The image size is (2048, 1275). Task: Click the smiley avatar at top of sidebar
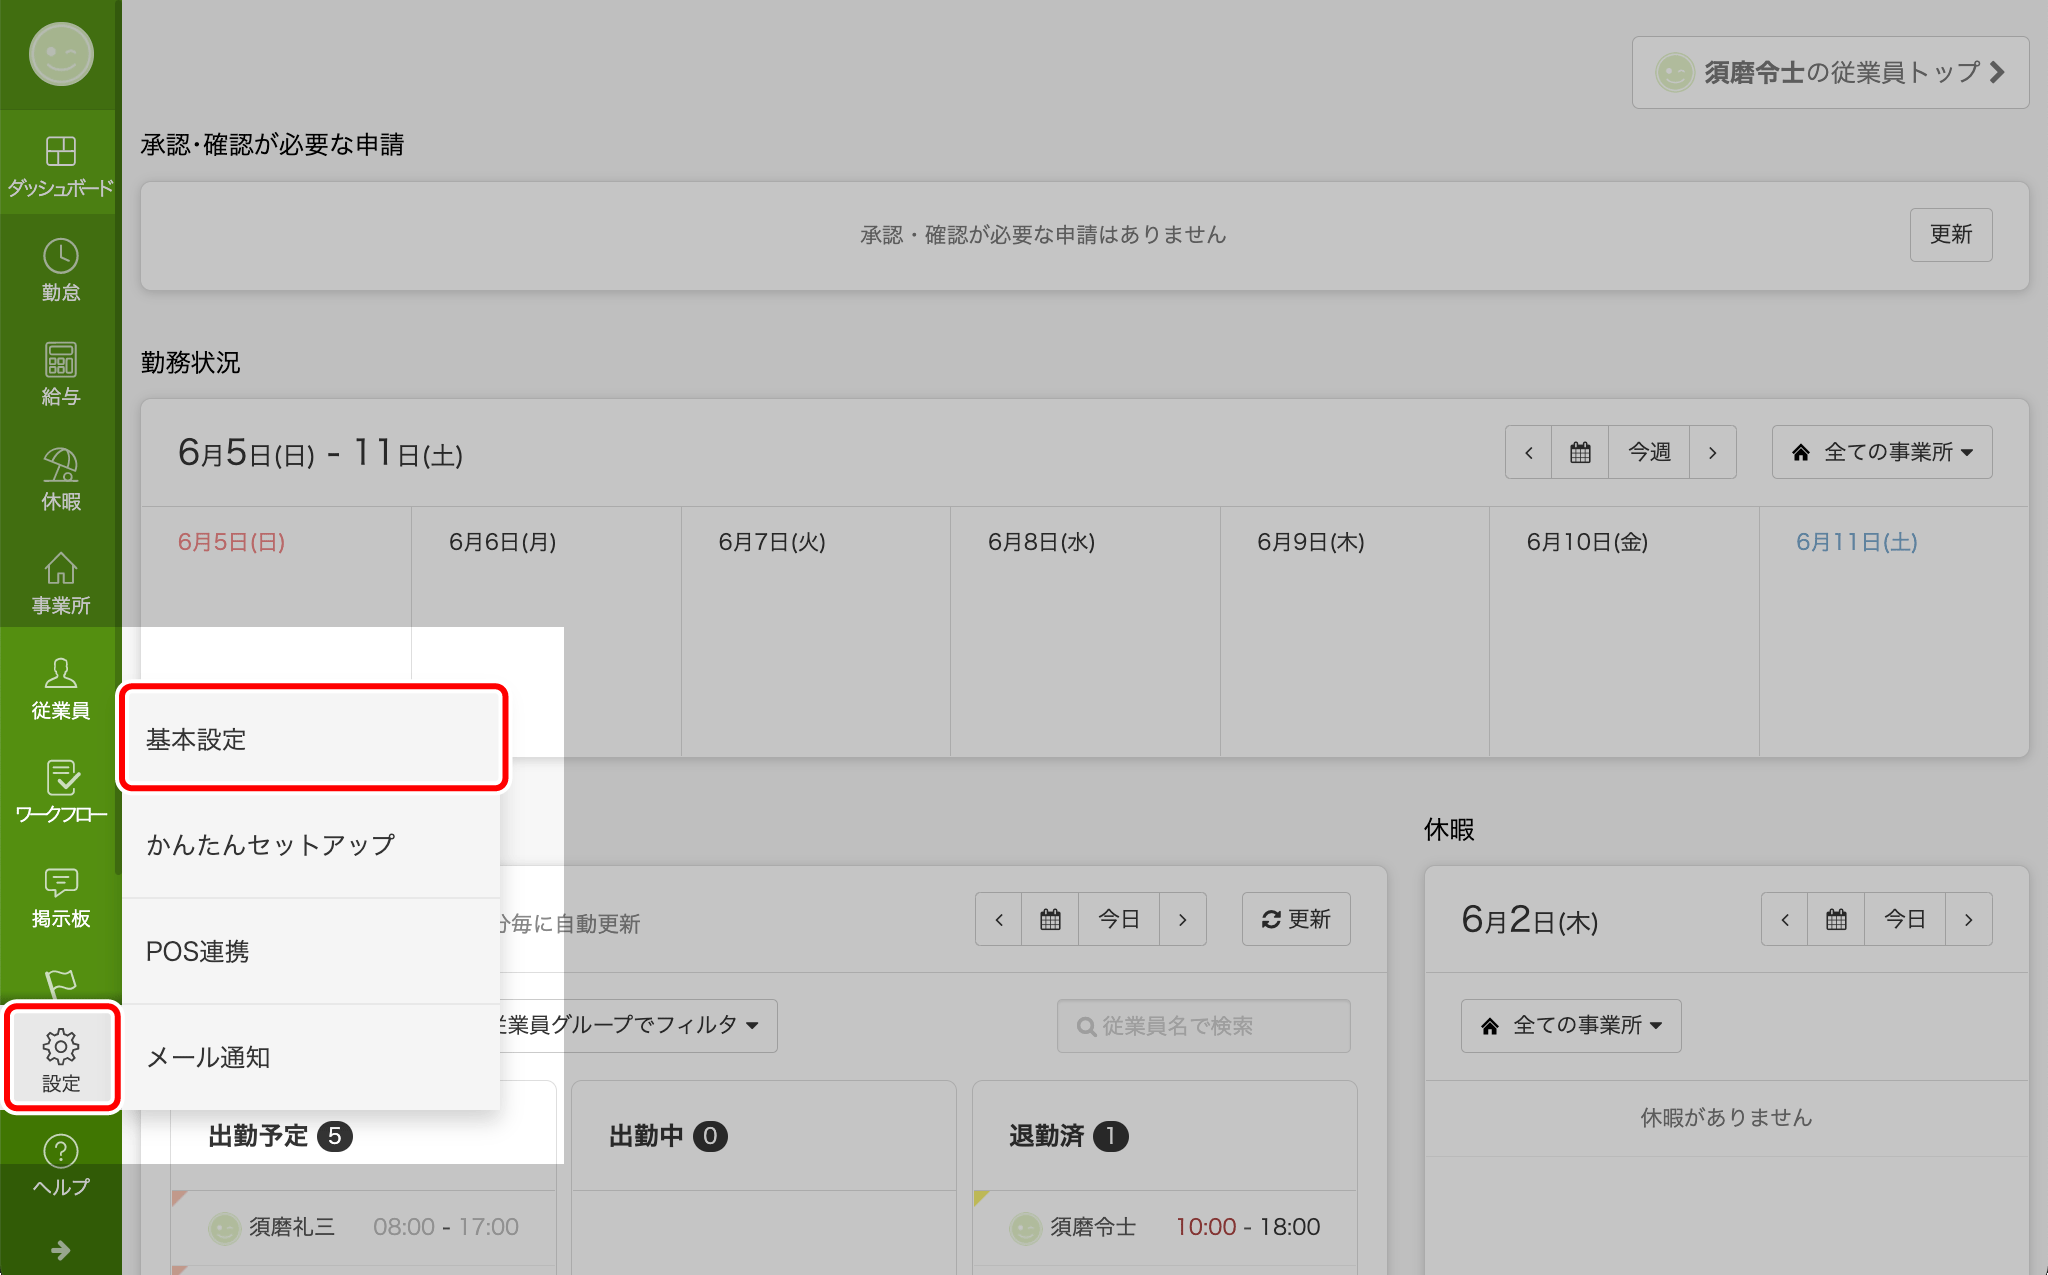tap(61, 54)
